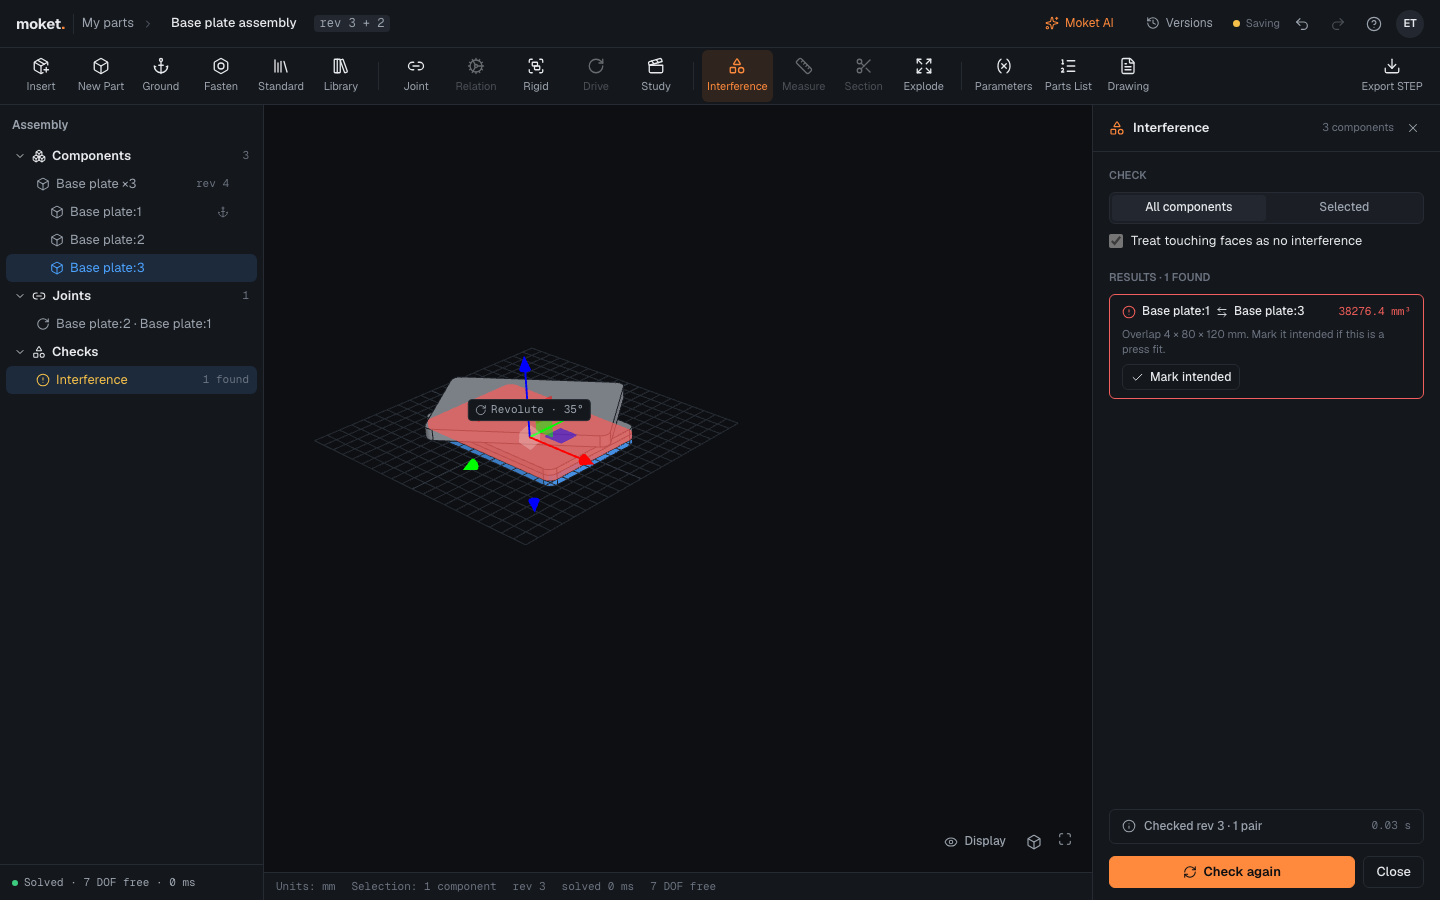Uncheck Treat touching faces as no interference

pos(1116,241)
